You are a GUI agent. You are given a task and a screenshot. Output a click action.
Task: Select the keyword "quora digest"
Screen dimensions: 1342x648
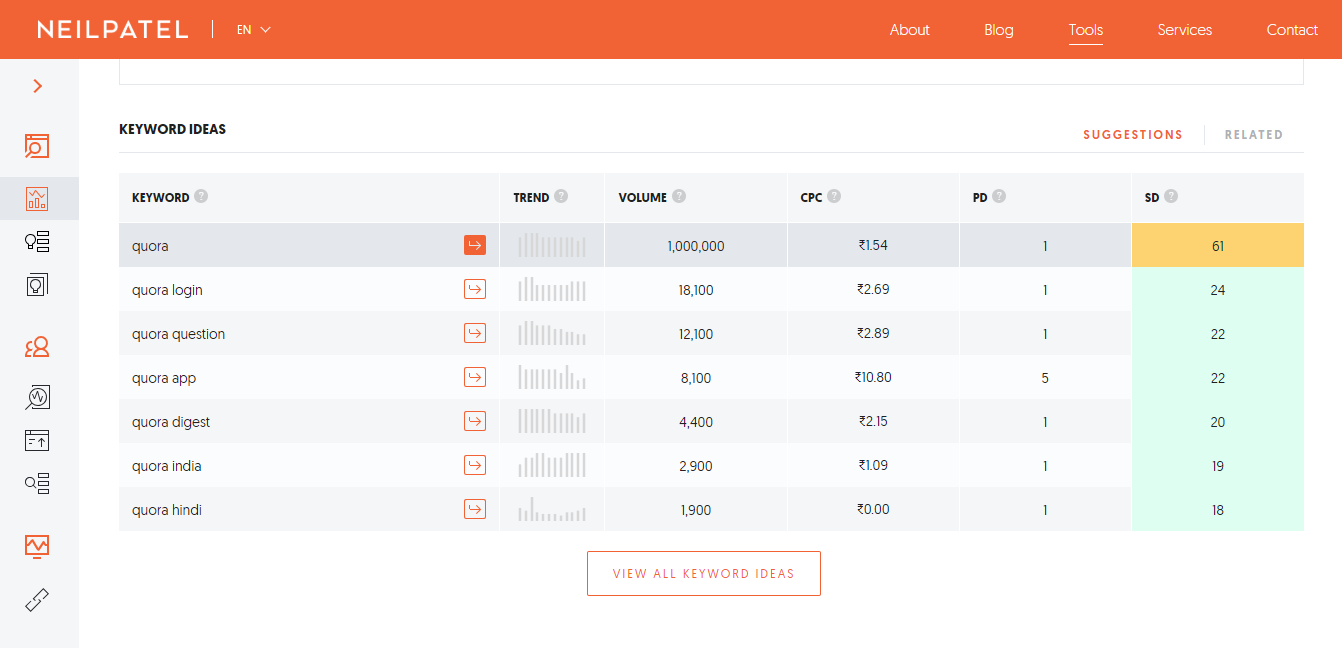pyautogui.click(x=171, y=422)
